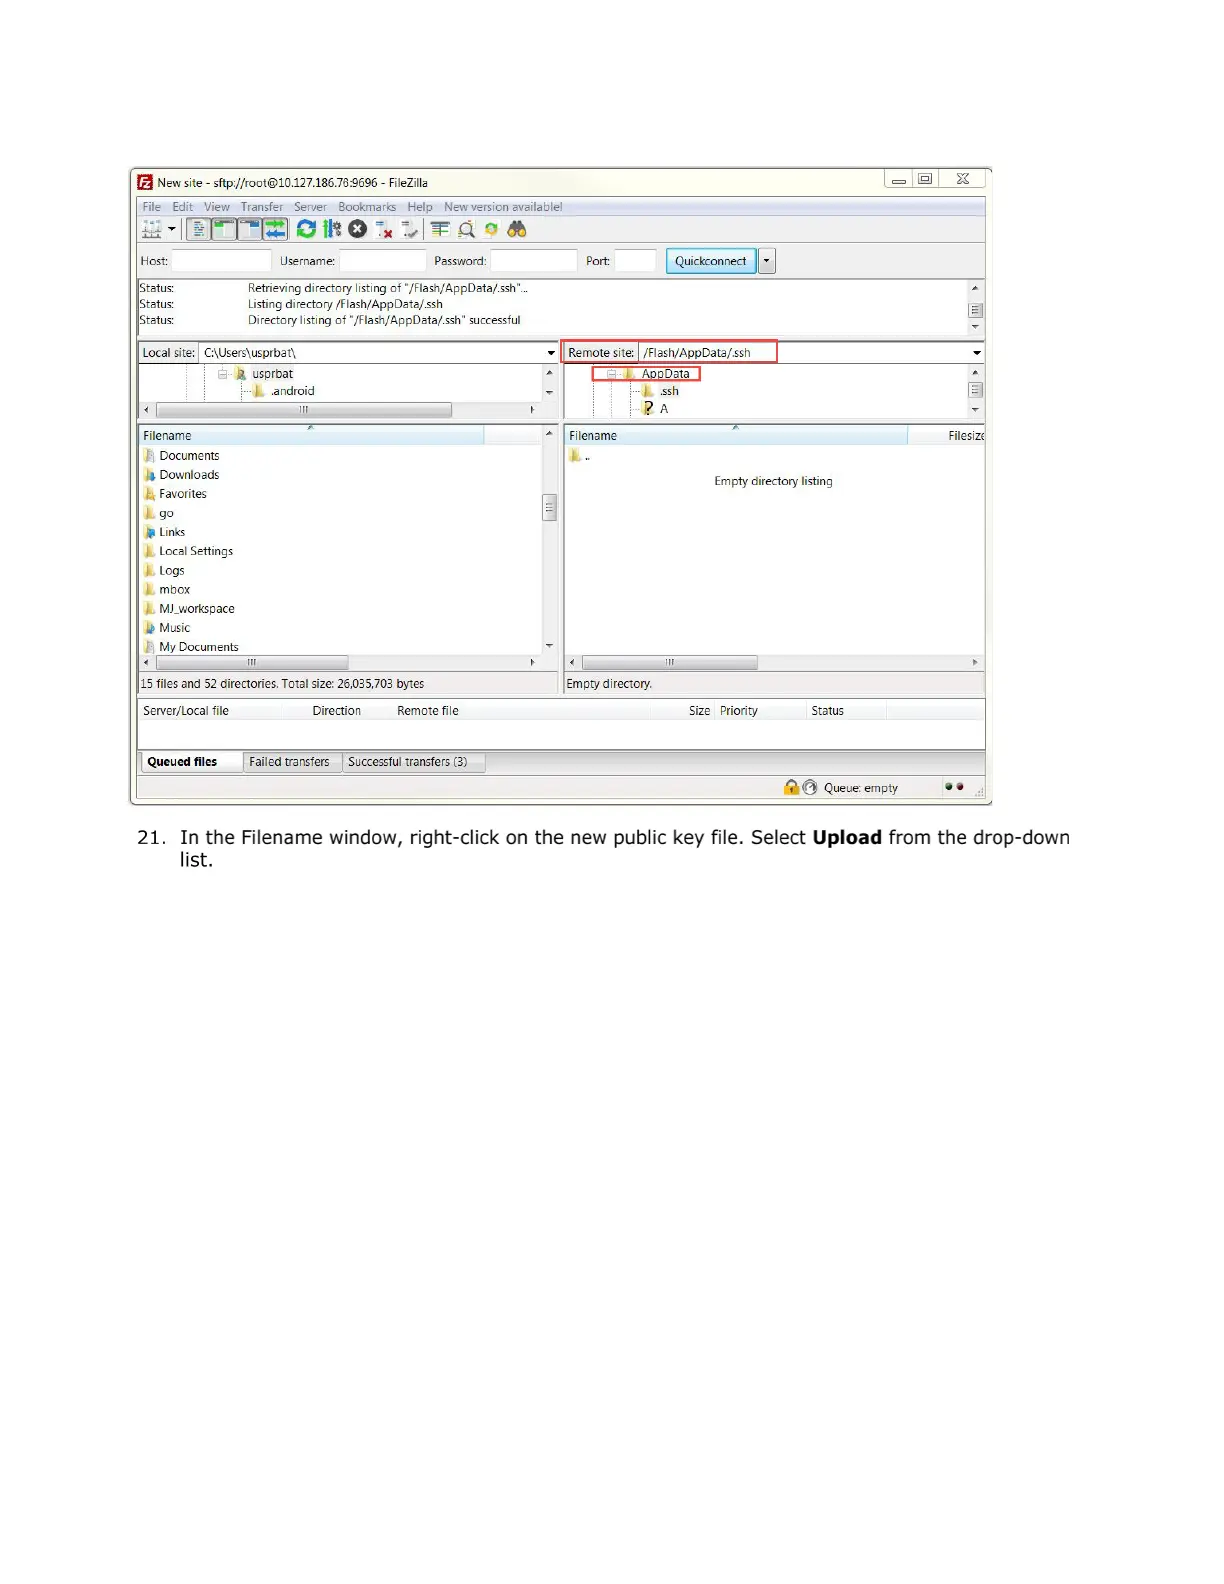Collapse the AppData folder in remote tree
This screenshot has height=1584, width=1224.
point(611,374)
